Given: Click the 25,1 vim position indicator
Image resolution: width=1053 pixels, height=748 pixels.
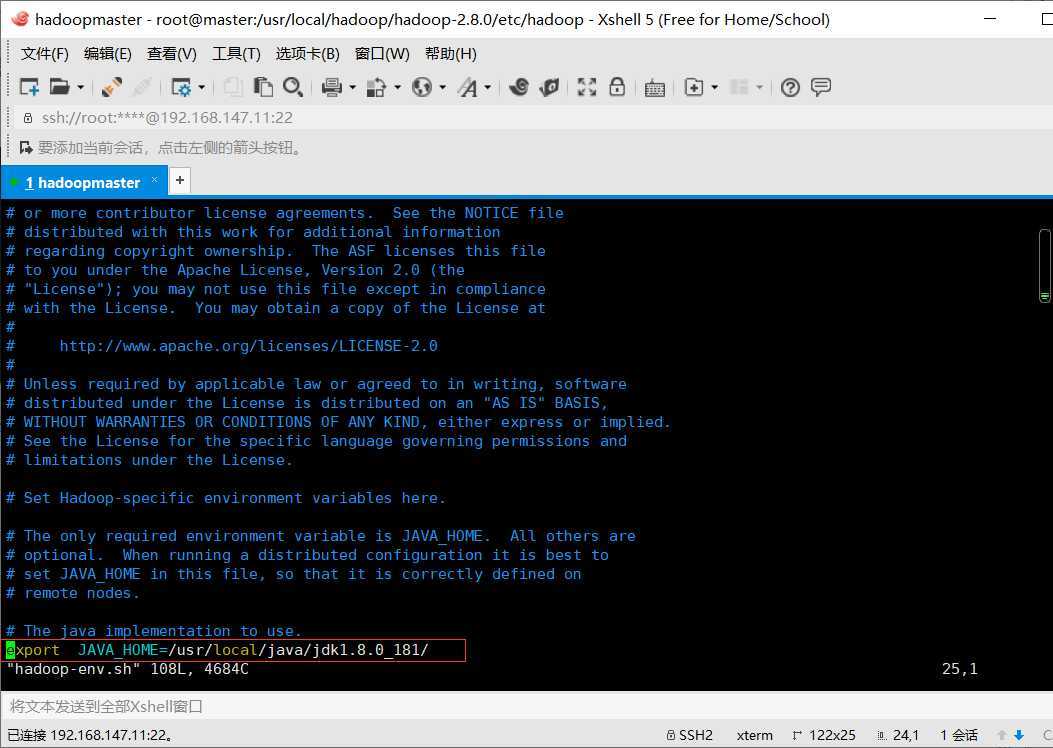Looking at the screenshot, I should pos(960,669).
